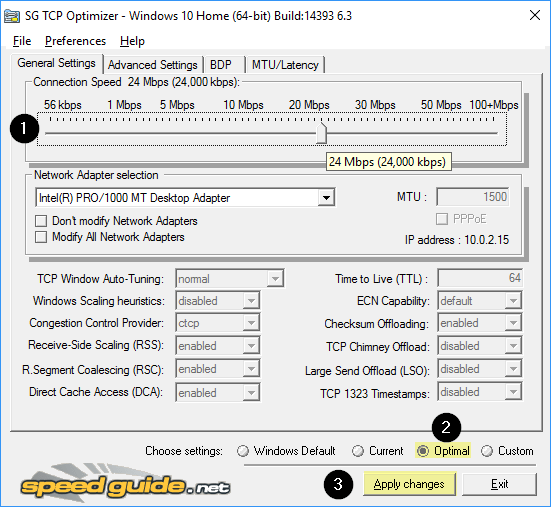Screen dimensions: 551x507
Task: Enable Don't modify Network Adapters checkbox
Action: click(41, 221)
